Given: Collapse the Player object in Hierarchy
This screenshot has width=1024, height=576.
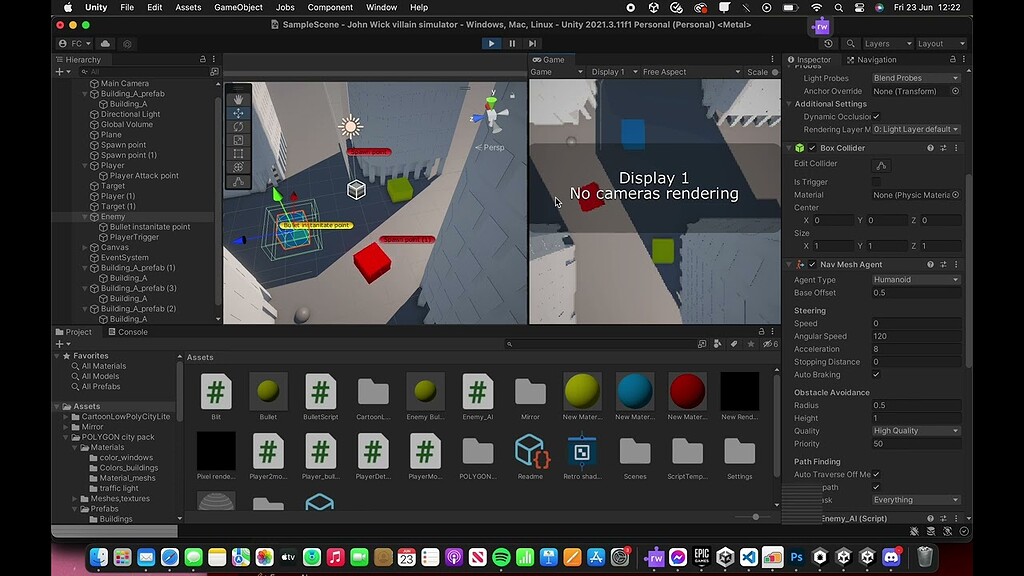Looking at the screenshot, I should point(85,166).
